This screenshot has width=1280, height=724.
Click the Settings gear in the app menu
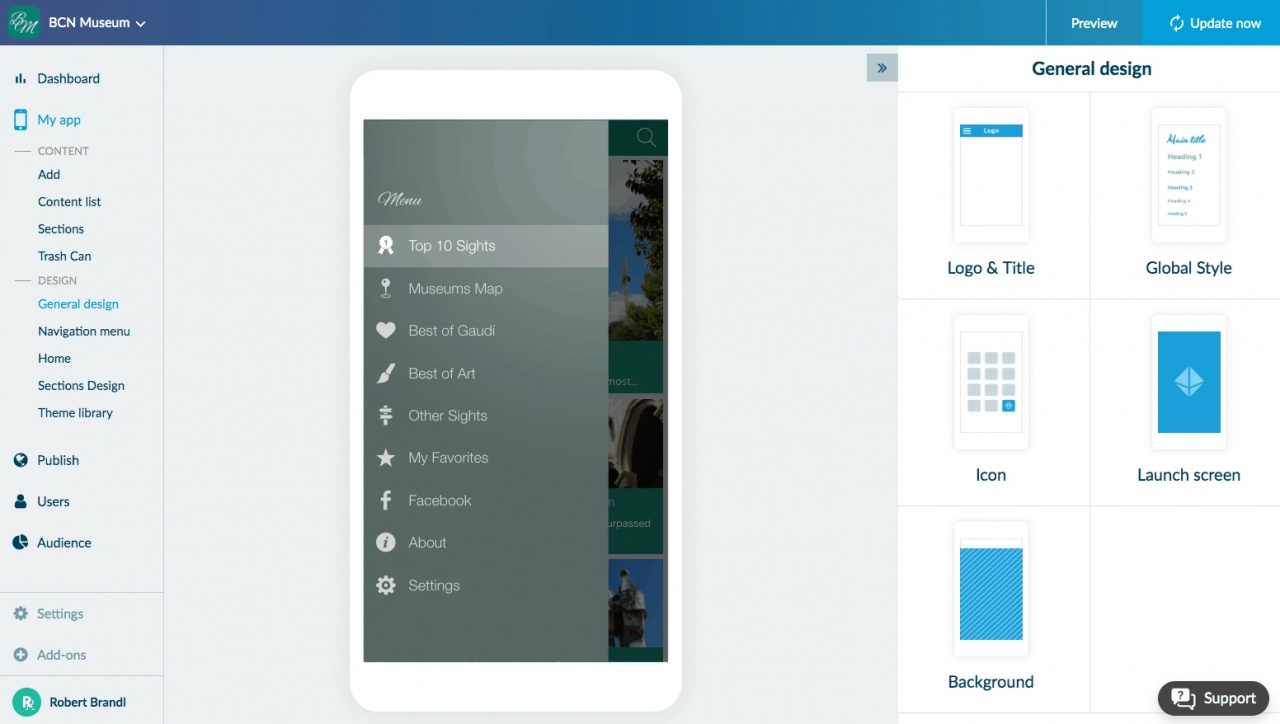[386, 585]
